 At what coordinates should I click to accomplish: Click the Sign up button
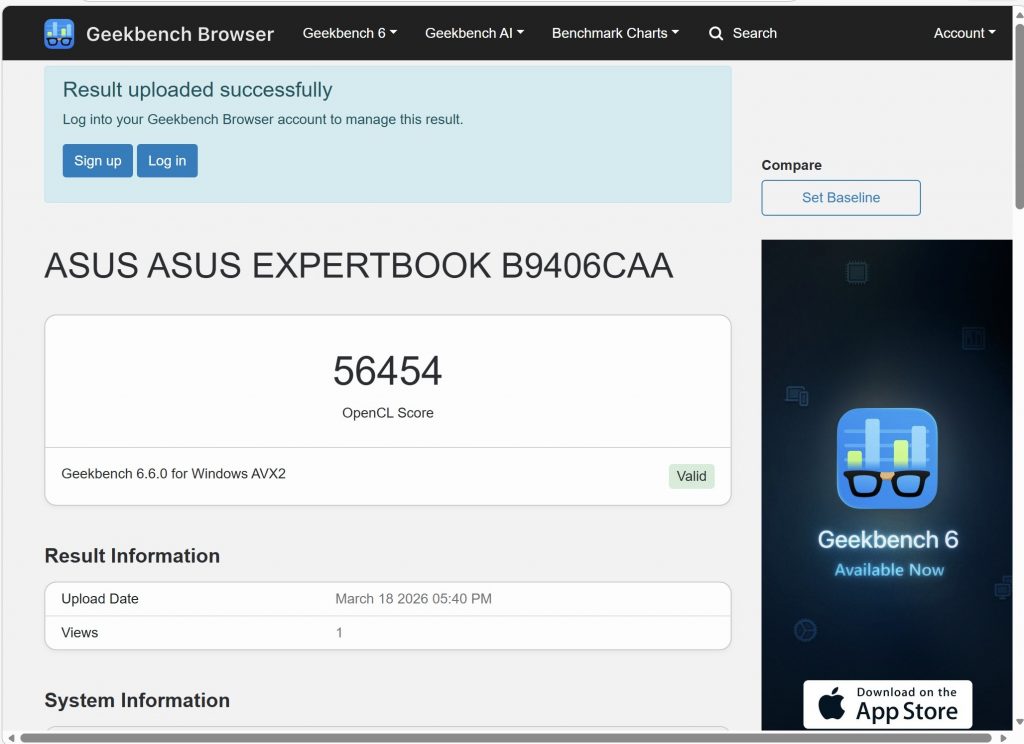[x=97, y=160]
